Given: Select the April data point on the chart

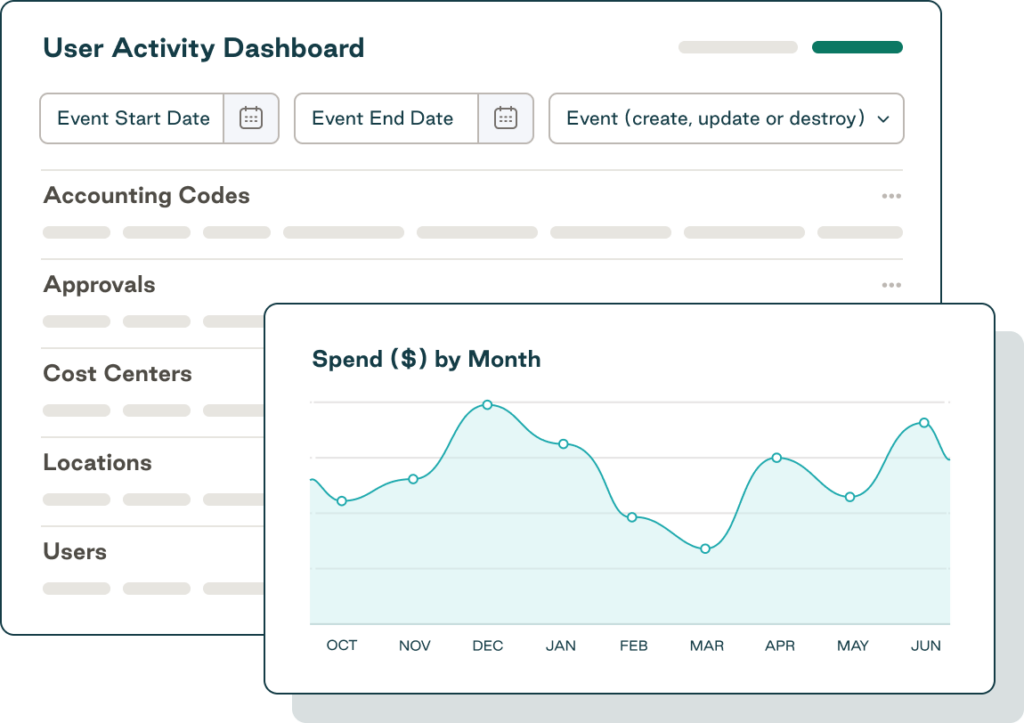Looking at the screenshot, I should pyautogui.click(x=777, y=458).
